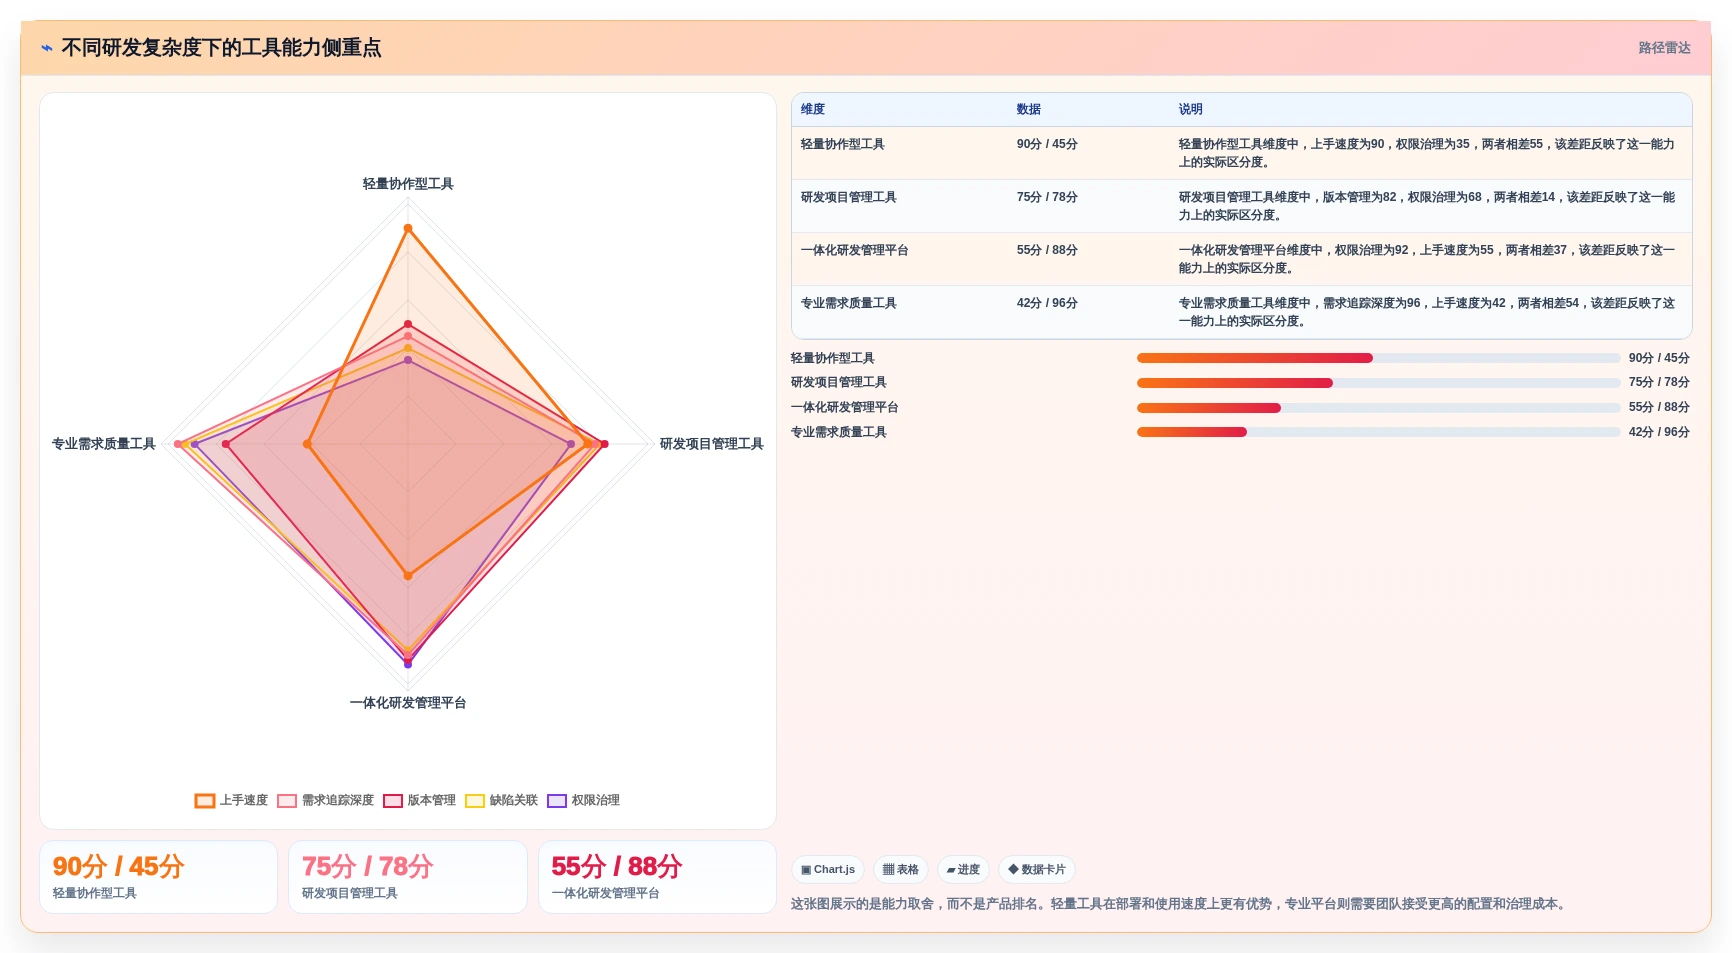
Task: Click the 数据卡片 tag chip
Action: (x=1037, y=870)
